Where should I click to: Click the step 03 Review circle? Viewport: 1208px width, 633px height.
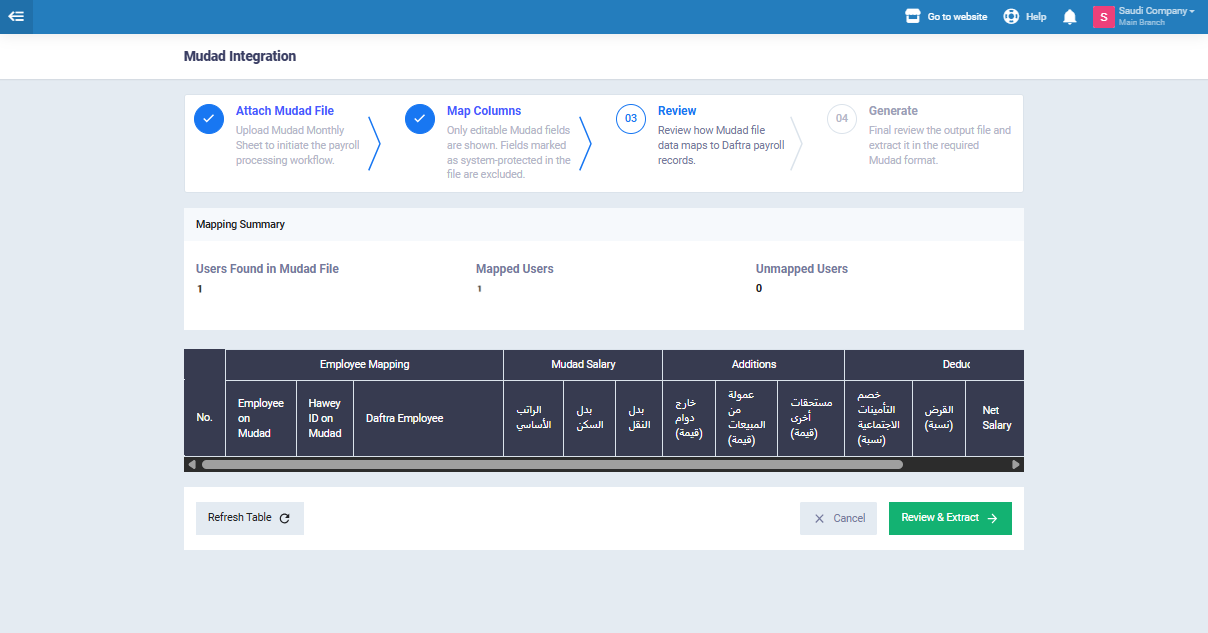(x=631, y=119)
